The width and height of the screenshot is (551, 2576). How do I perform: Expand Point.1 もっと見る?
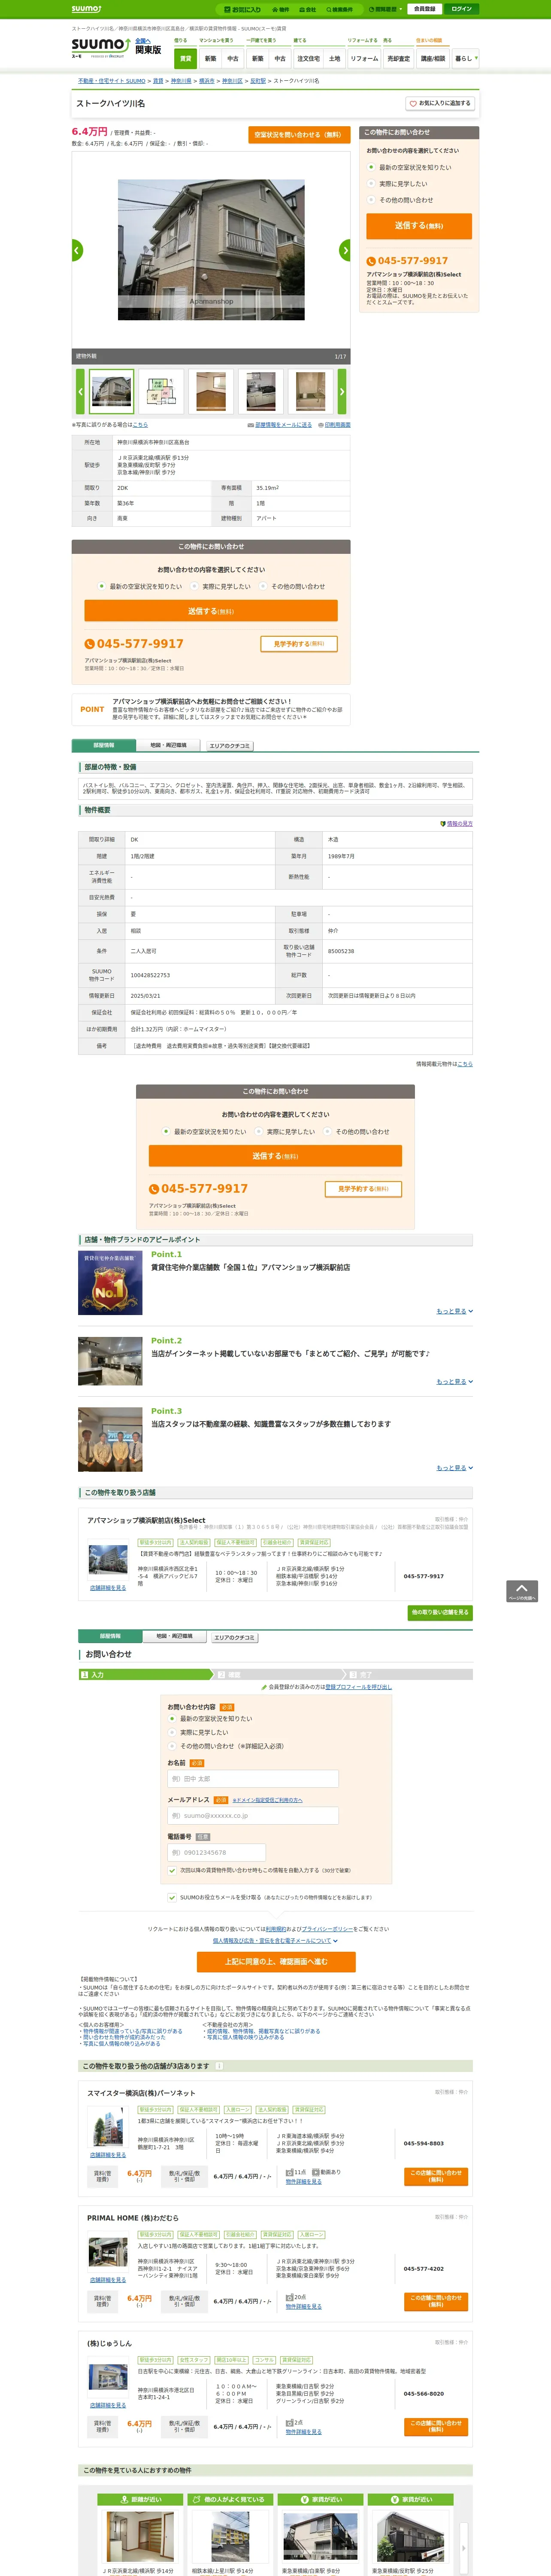pyautogui.click(x=455, y=1311)
